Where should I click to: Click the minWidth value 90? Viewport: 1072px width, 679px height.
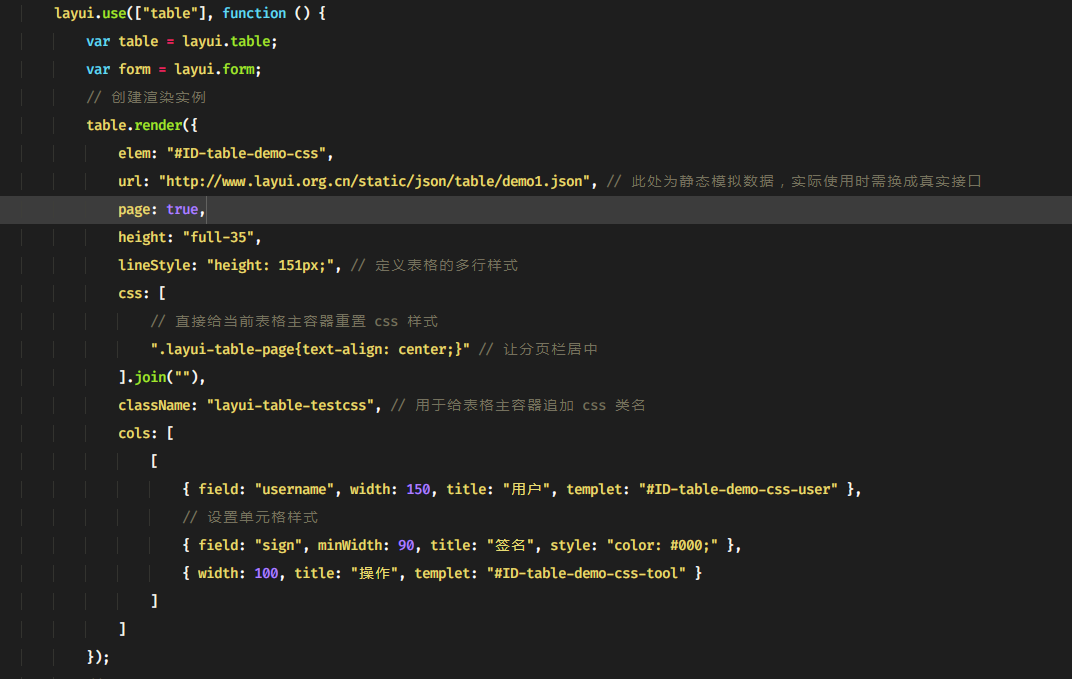click(x=406, y=546)
